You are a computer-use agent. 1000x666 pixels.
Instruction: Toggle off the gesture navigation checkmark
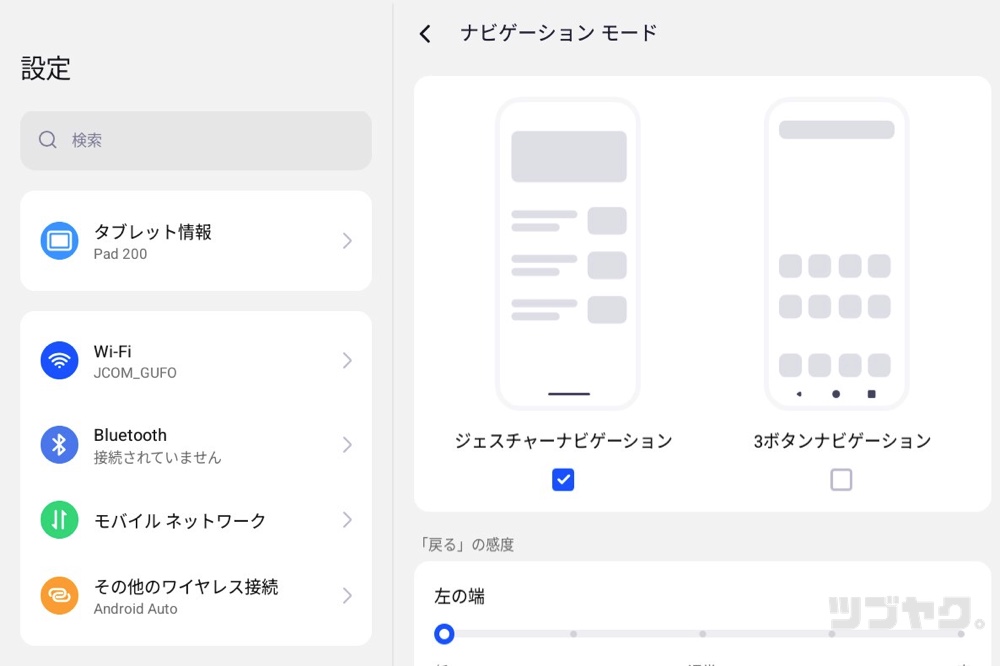(563, 480)
